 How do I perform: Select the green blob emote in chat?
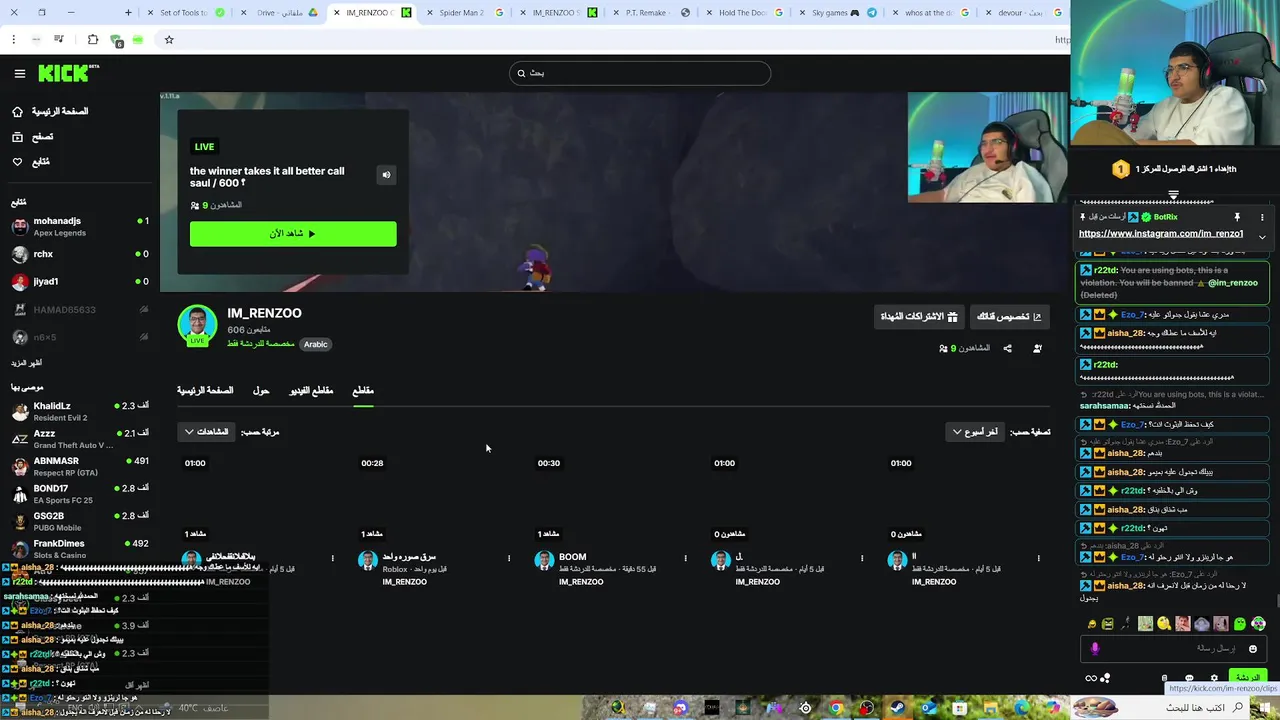(x=1240, y=624)
